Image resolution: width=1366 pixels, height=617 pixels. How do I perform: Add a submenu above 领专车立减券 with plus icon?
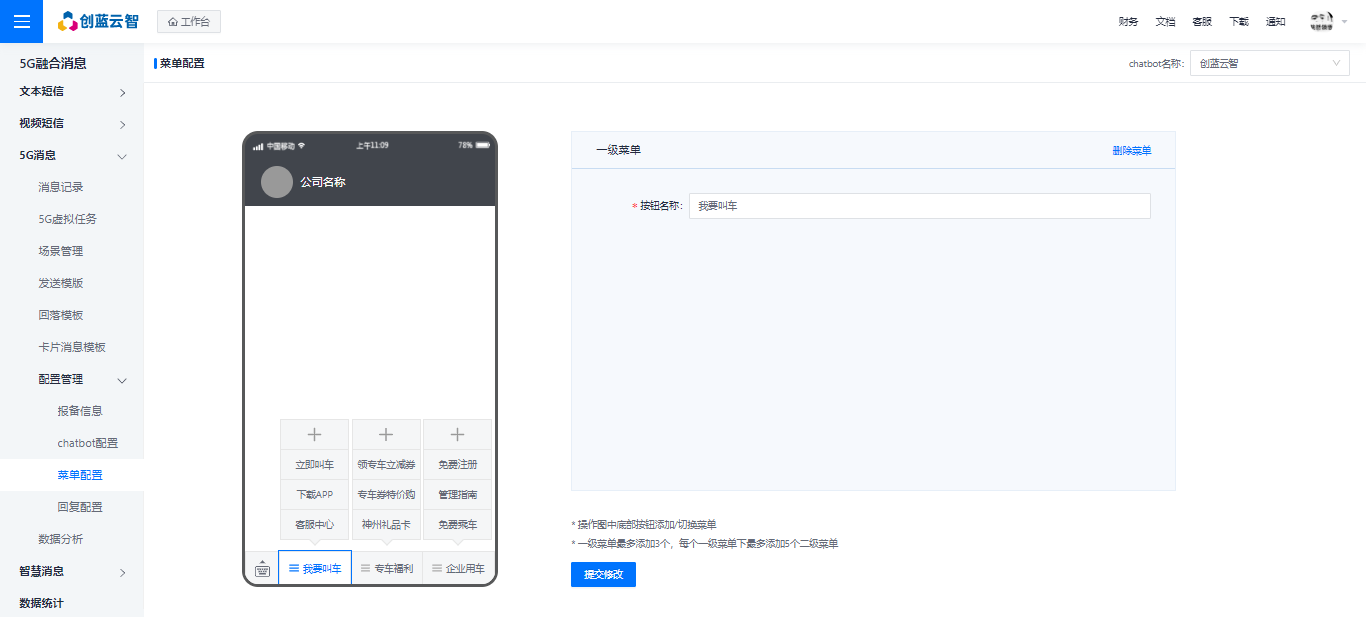click(x=386, y=435)
